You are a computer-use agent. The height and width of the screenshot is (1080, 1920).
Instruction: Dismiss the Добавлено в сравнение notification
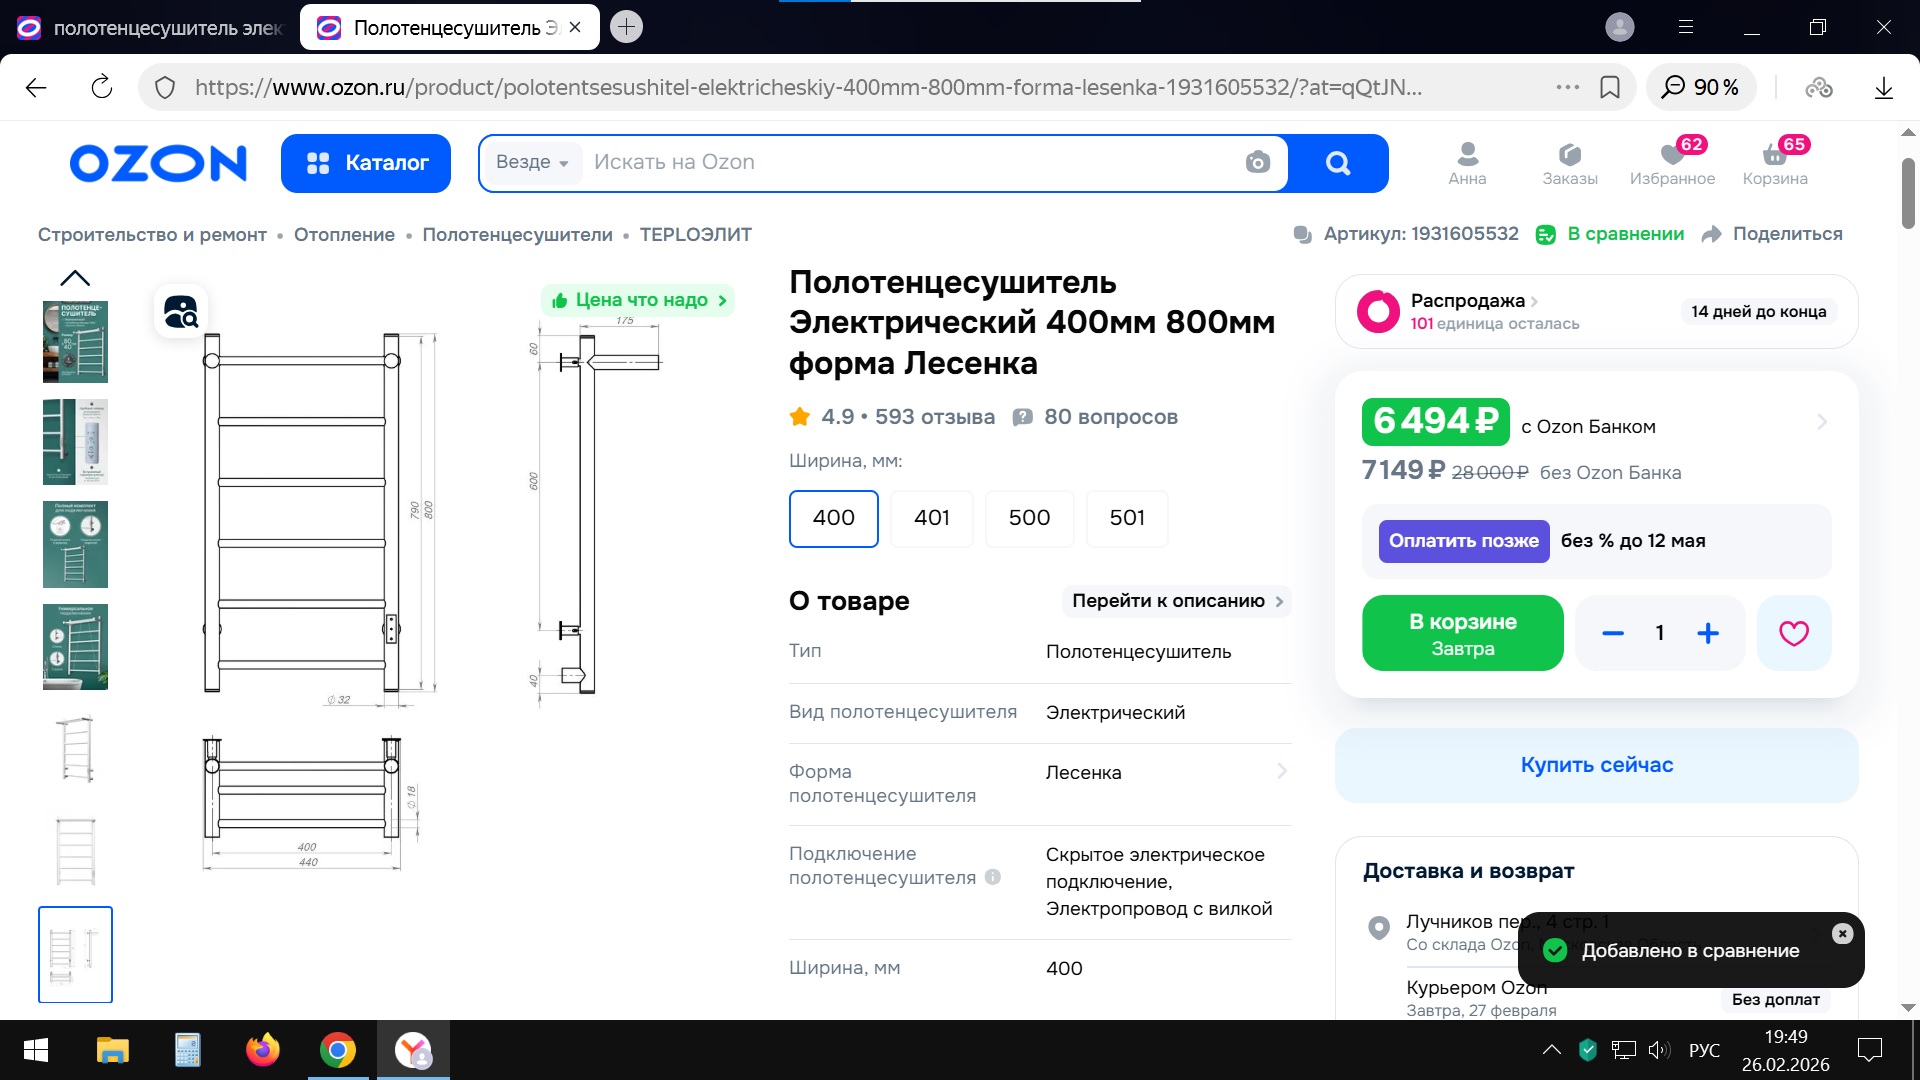pos(1842,933)
